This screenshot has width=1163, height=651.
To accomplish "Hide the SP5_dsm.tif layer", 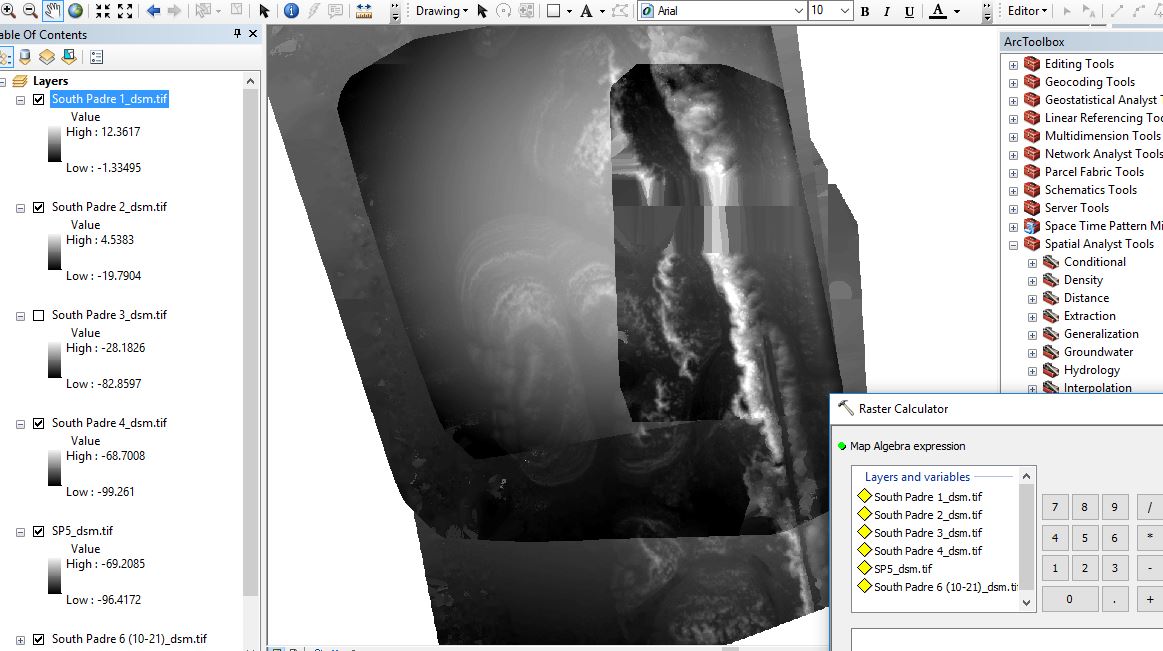I will [x=39, y=531].
